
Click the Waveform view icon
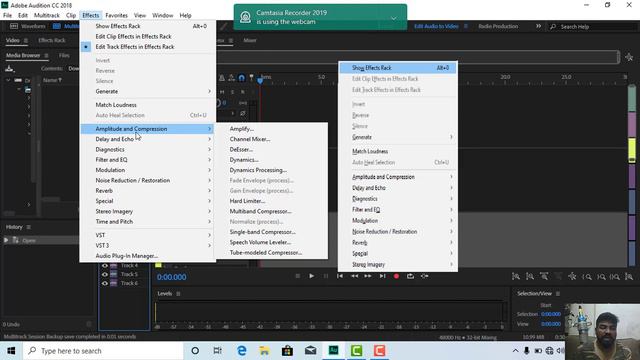(14, 26)
